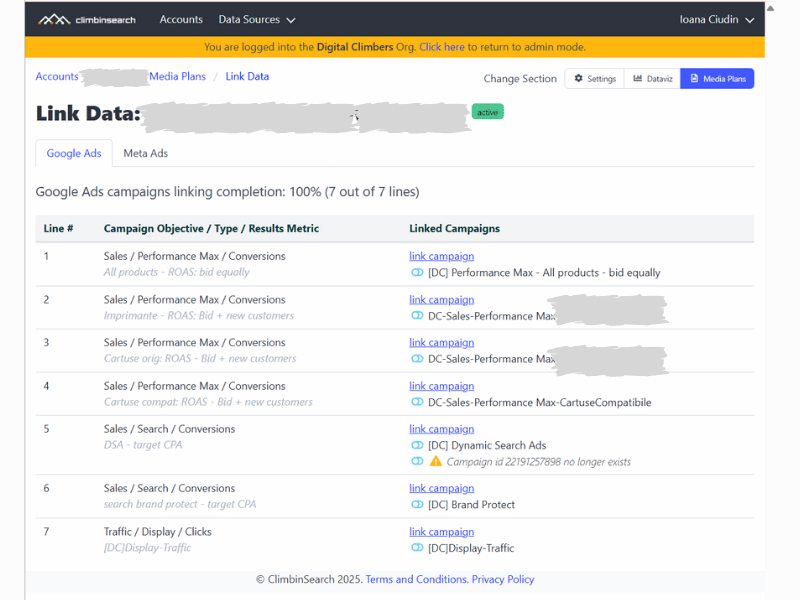The image size is (800, 600).
Task: Click the Dataviz section button
Action: 652,79
